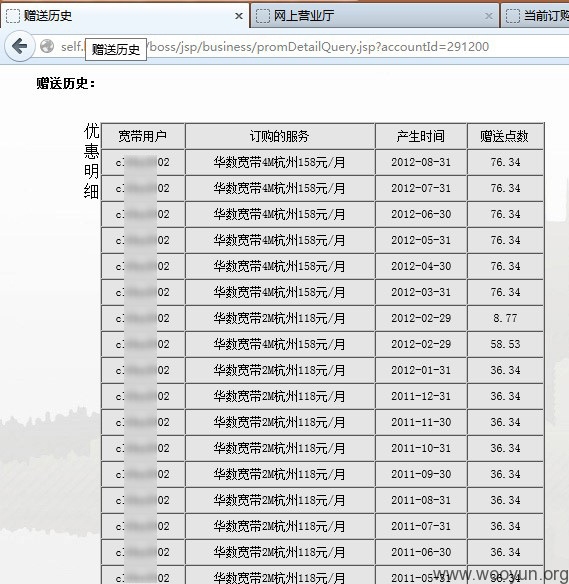This screenshot has height=584, width=569.
Task: Click the URL address bar field
Action: (x=305, y=47)
